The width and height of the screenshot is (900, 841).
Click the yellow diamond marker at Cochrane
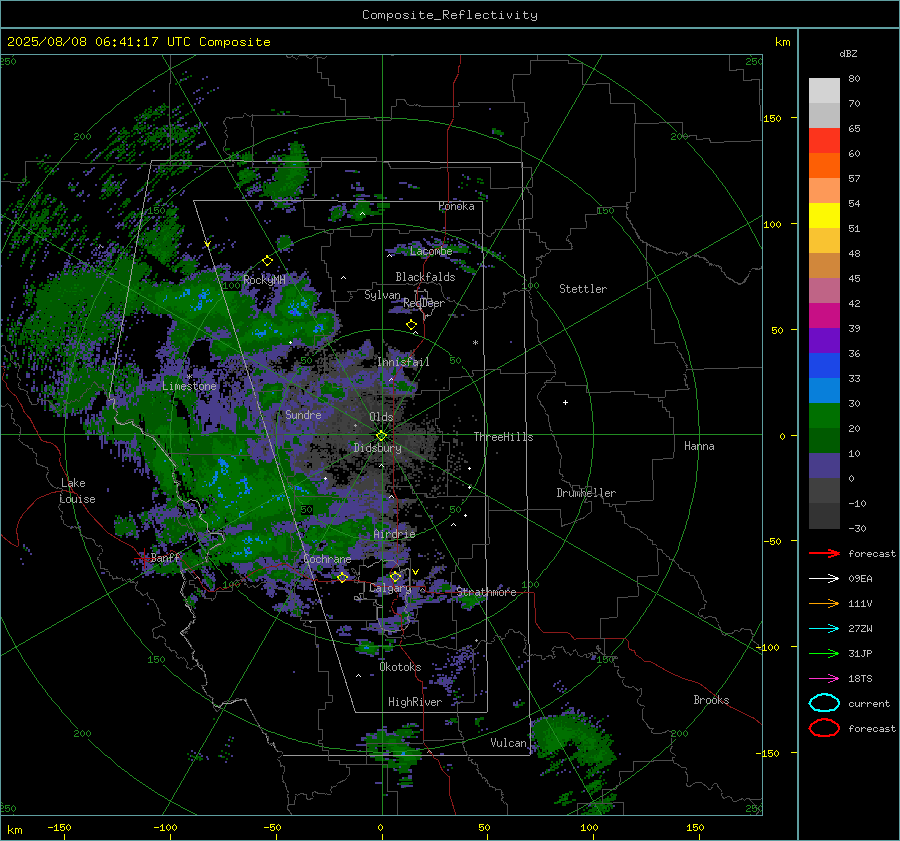[x=342, y=577]
